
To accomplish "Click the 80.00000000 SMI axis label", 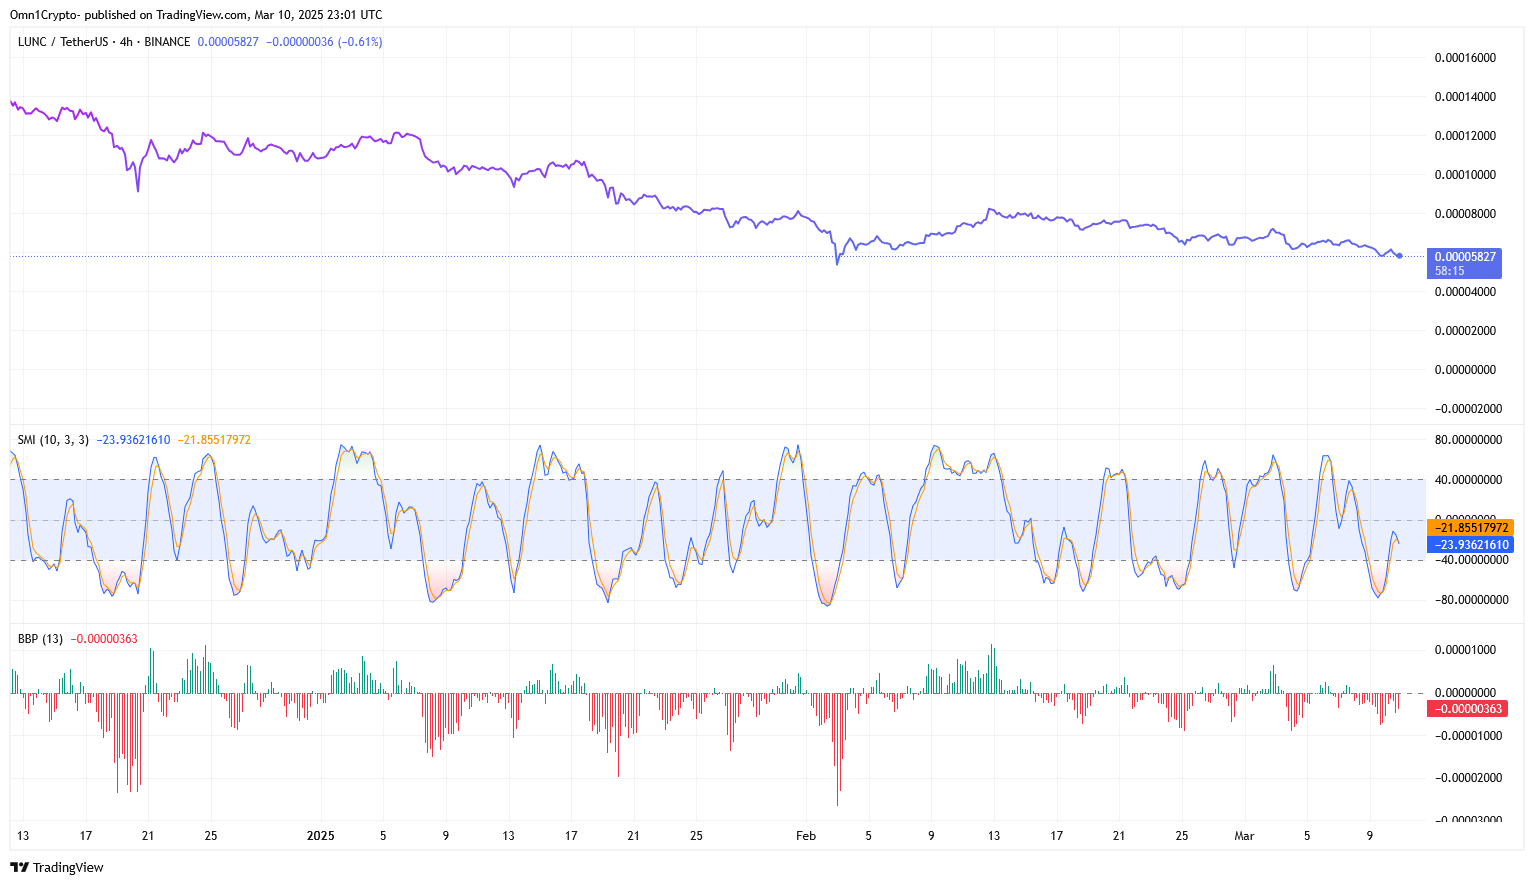I will [x=1468, y=440].
